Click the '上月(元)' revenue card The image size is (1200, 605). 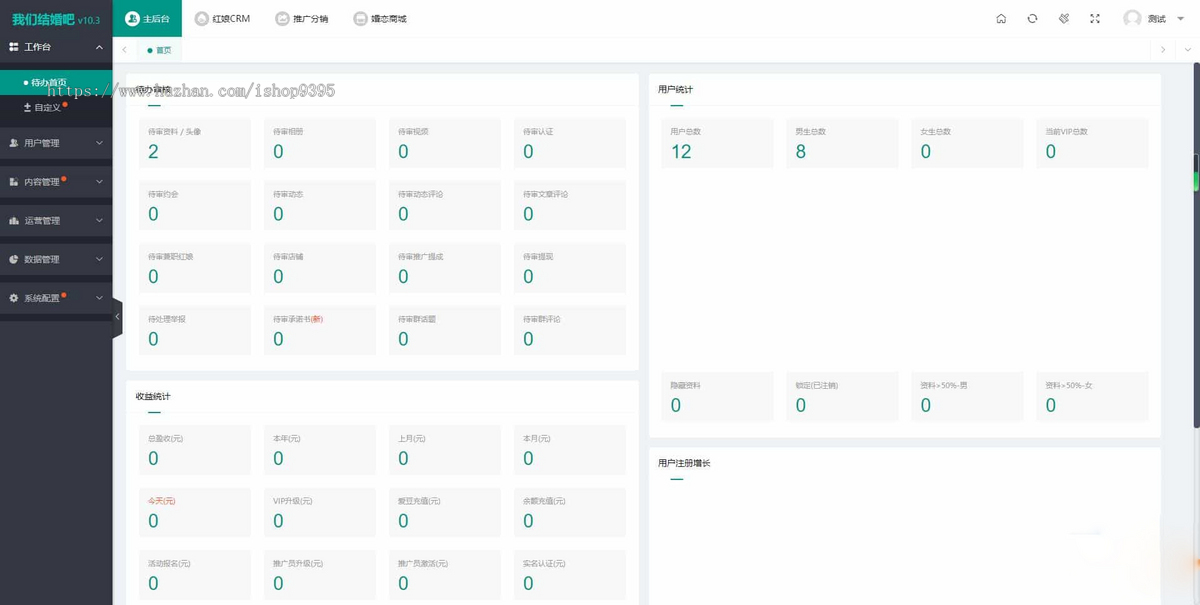[x=445, y=450]
